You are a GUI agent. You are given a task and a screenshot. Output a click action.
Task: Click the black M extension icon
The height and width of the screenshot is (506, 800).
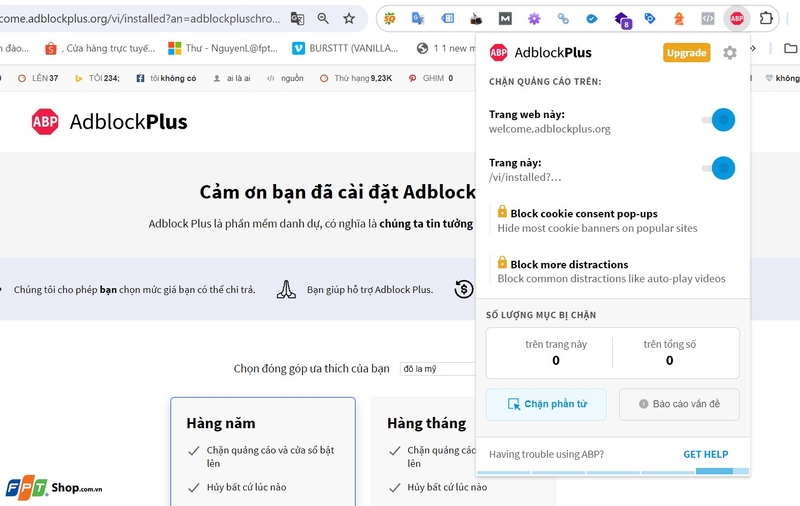pyautogui.click(x=505, y=19)
